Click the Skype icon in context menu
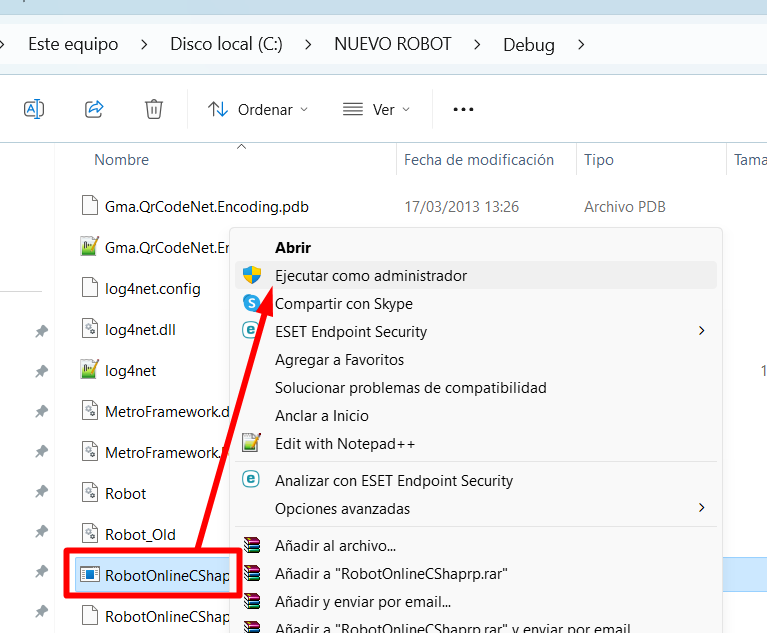This screenshot has width=767, height=633. point(251,303)
